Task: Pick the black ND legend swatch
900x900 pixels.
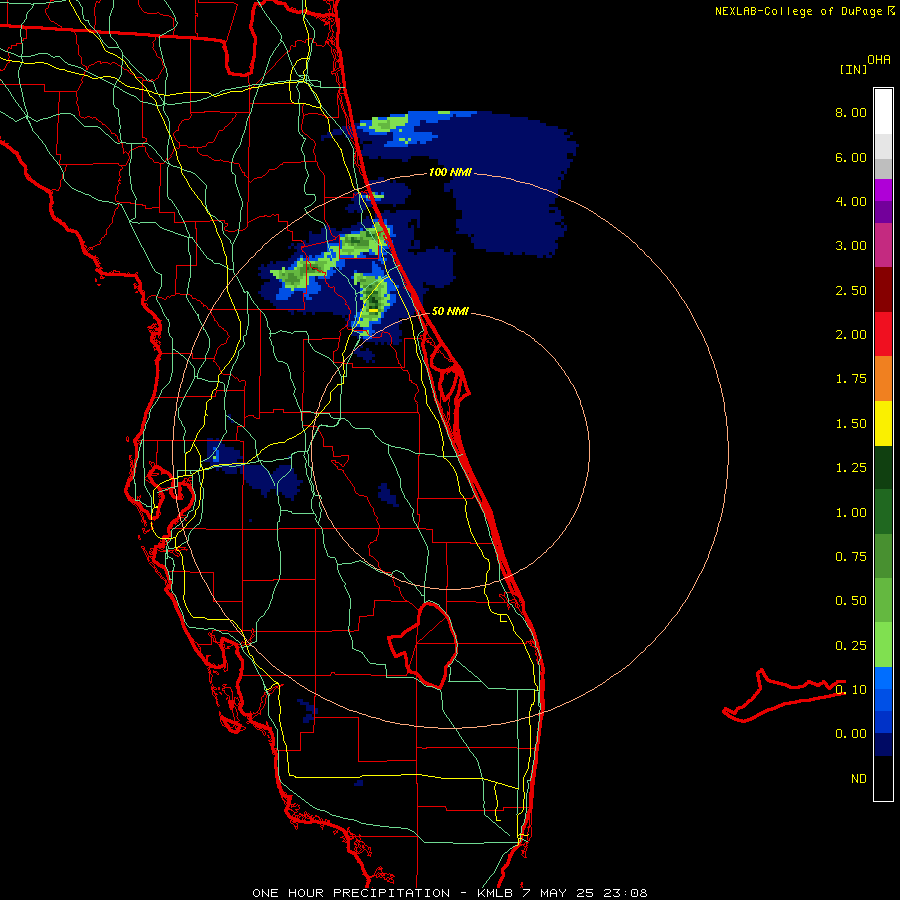Action: [883, 778]
